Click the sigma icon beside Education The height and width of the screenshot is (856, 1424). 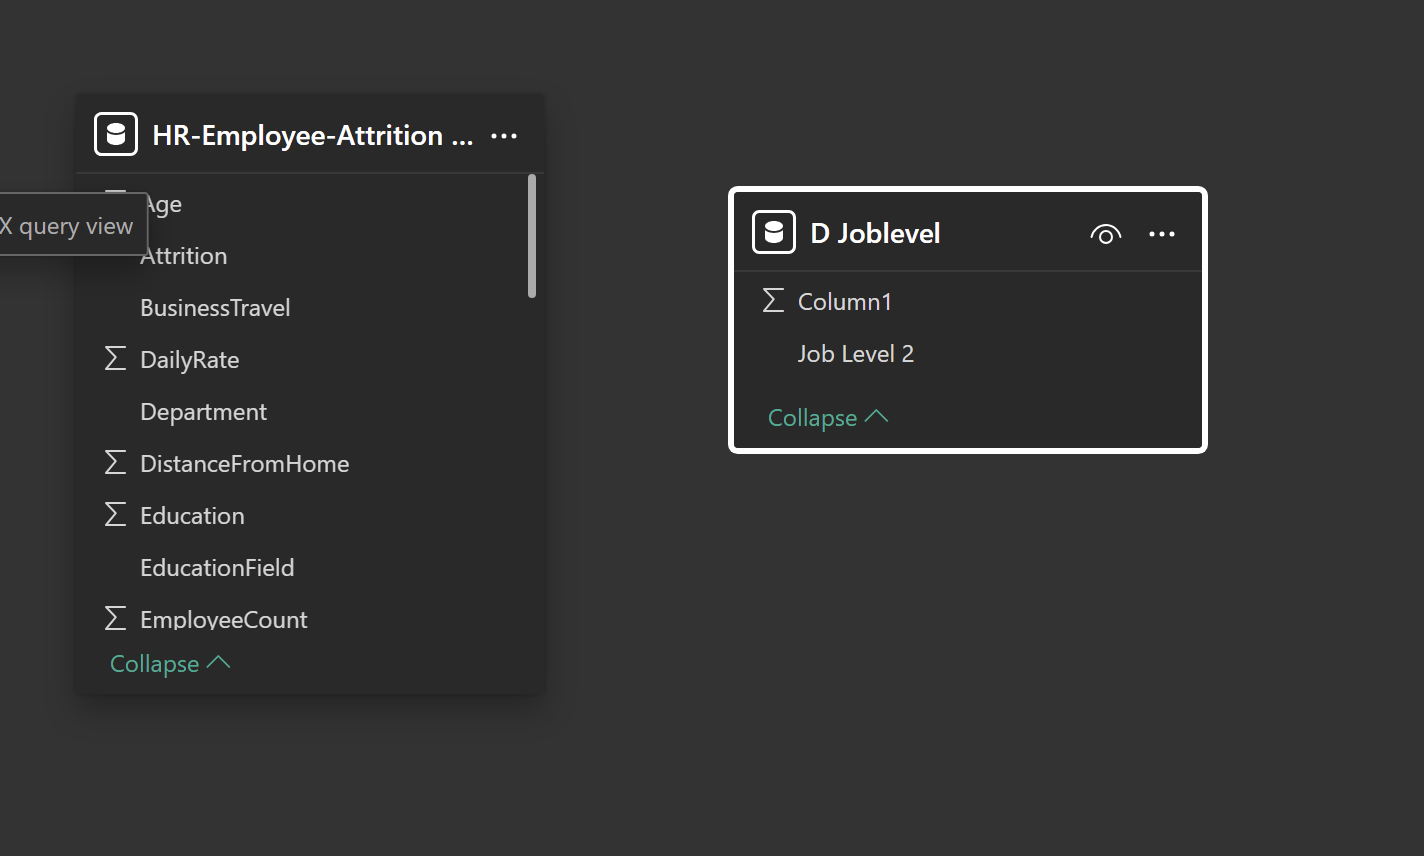[x=116, y=515]
